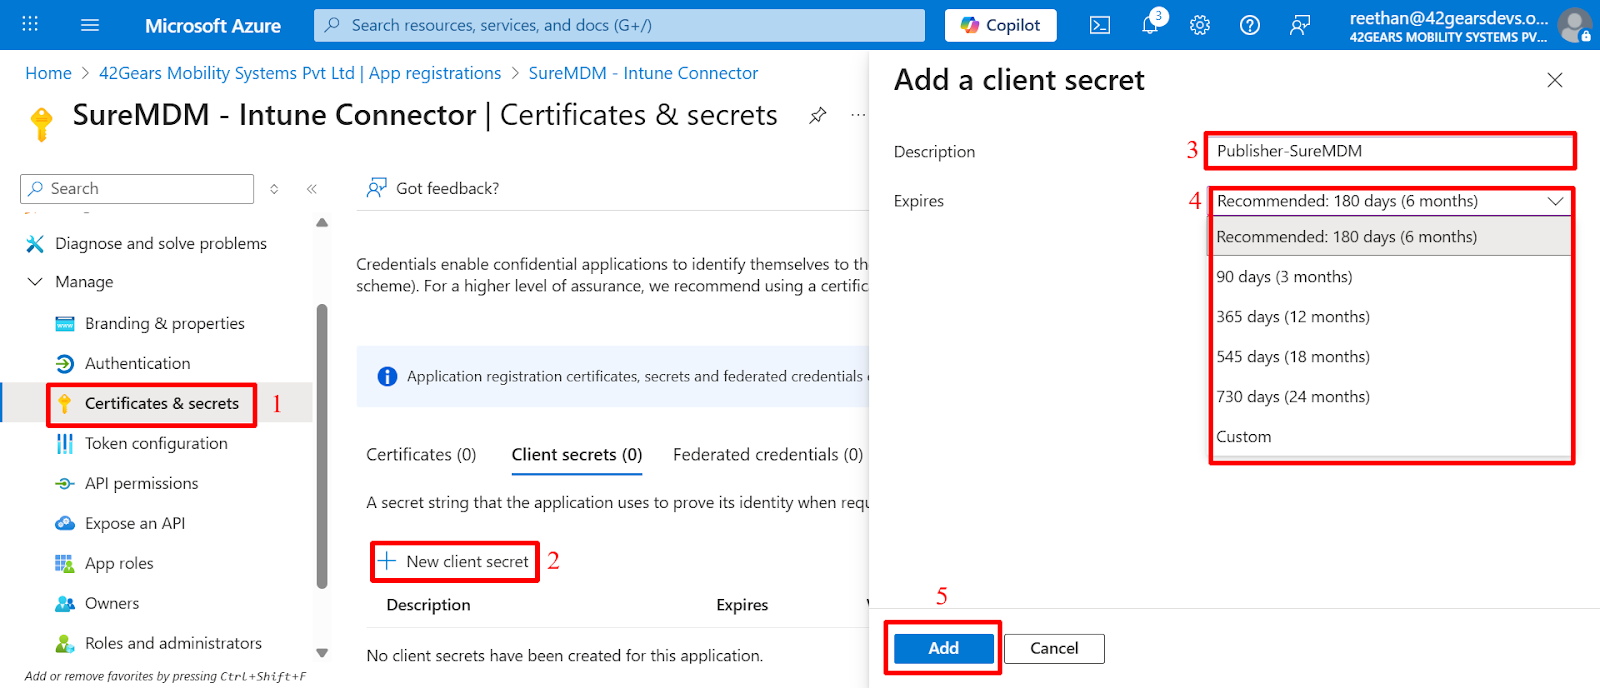Expand the Expires dropdown
The width and height of the screenshot is (1600, 688).
pos(1390,201)
